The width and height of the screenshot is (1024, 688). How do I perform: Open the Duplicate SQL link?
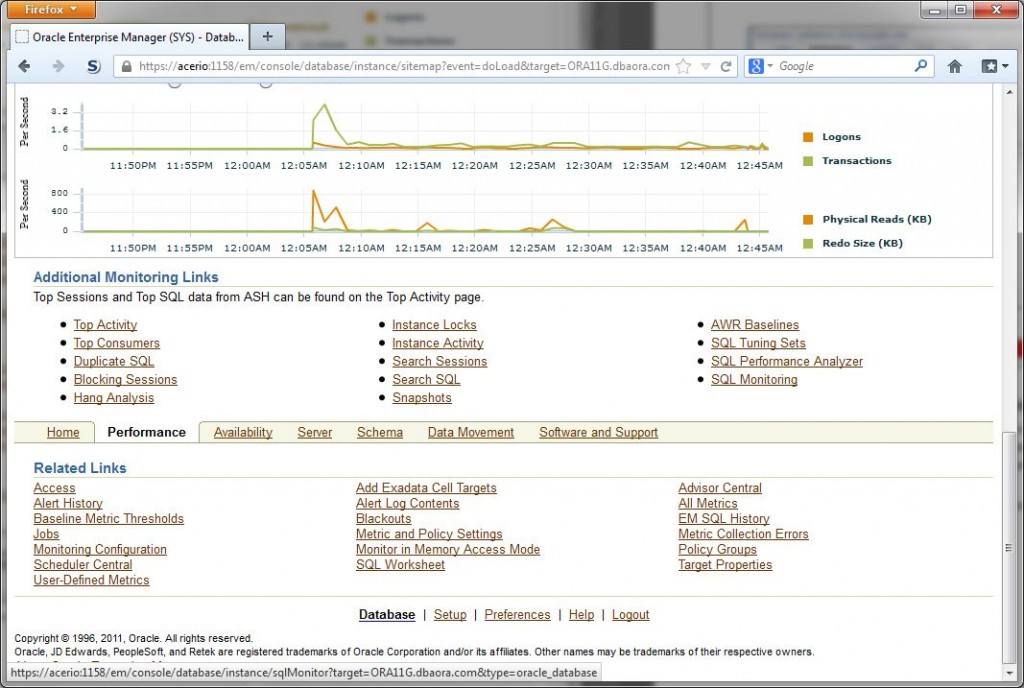(x=114, y=361)
